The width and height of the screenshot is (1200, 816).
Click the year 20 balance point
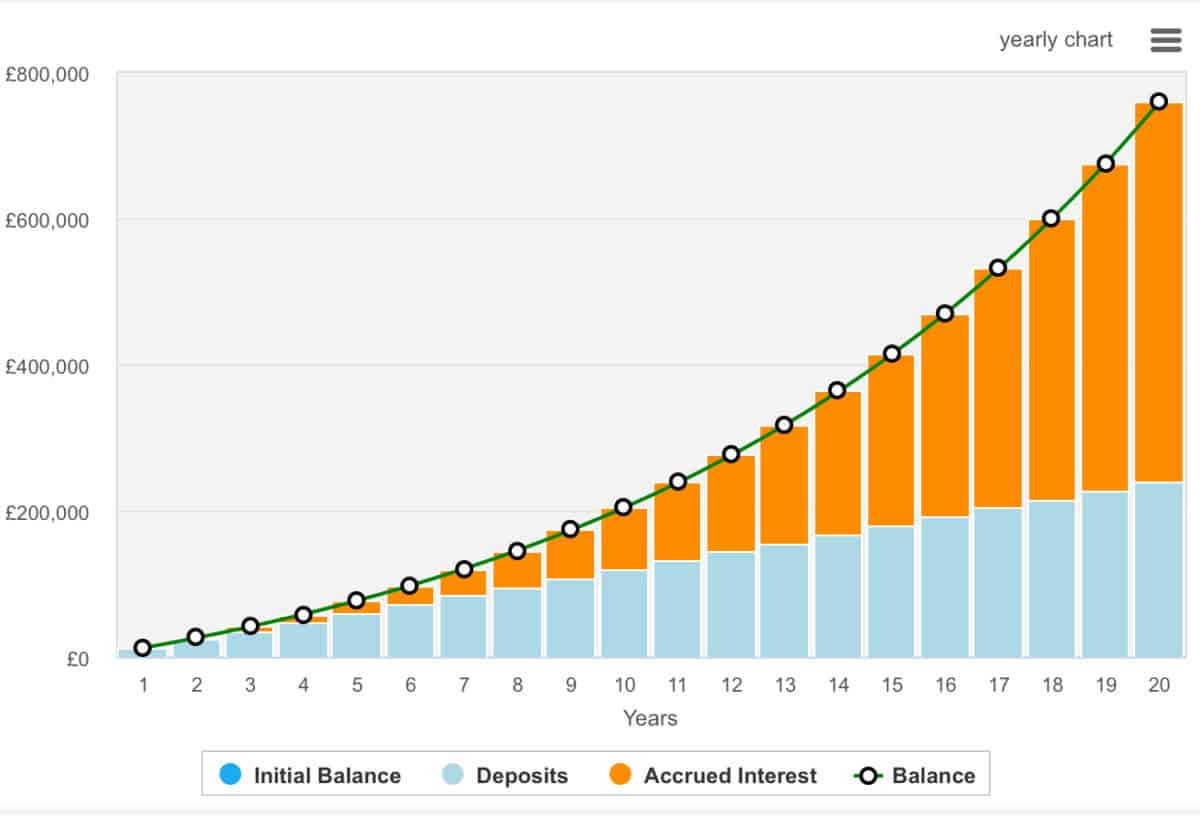tap(1159, 101)
